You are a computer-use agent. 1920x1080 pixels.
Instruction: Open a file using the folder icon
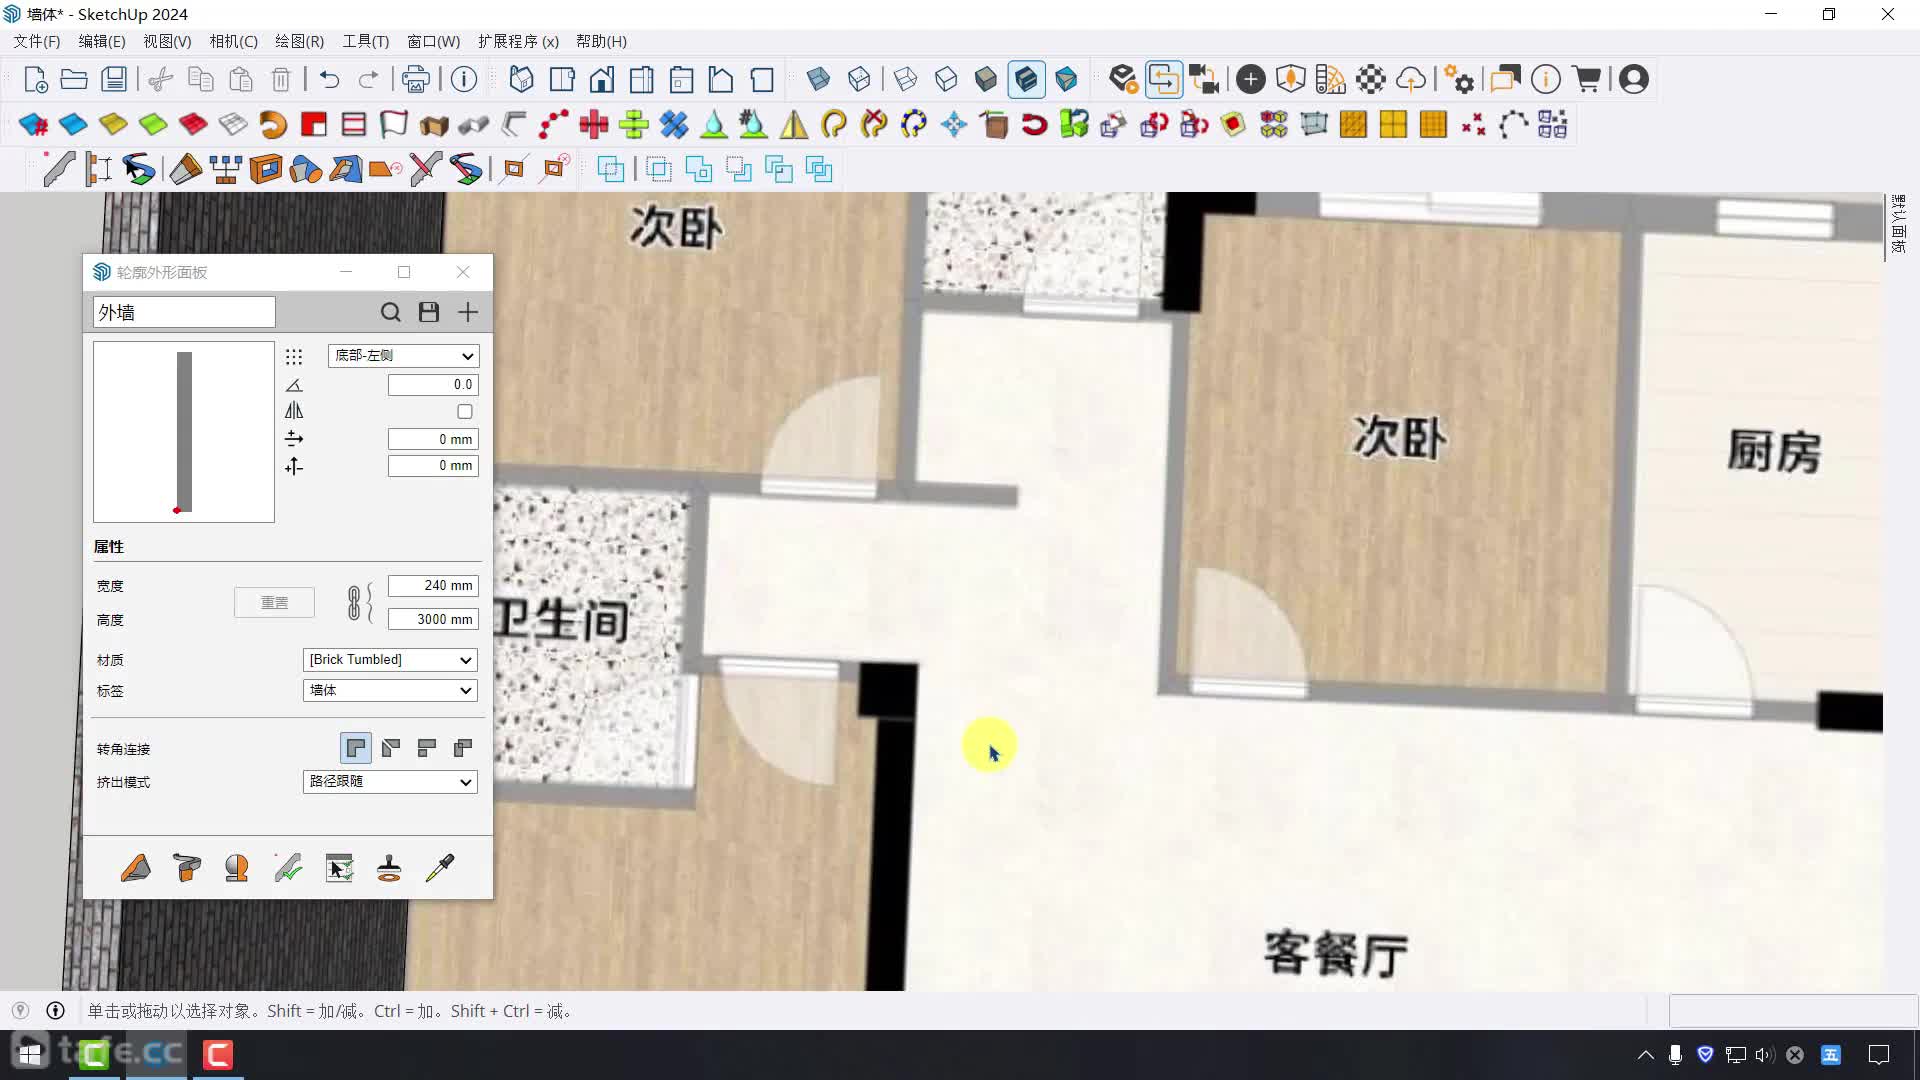[x=74, y=79]
